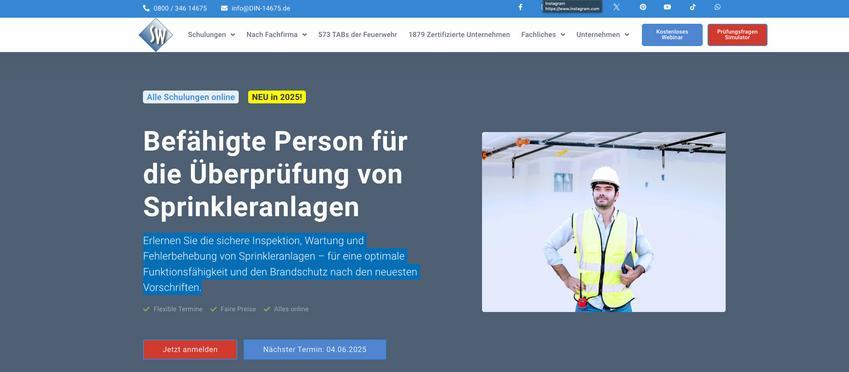Image resolution: width=849 pixels, height=372 pixels.
Task: Open the WhatsApp social icon
Action: tap(717, 8)
